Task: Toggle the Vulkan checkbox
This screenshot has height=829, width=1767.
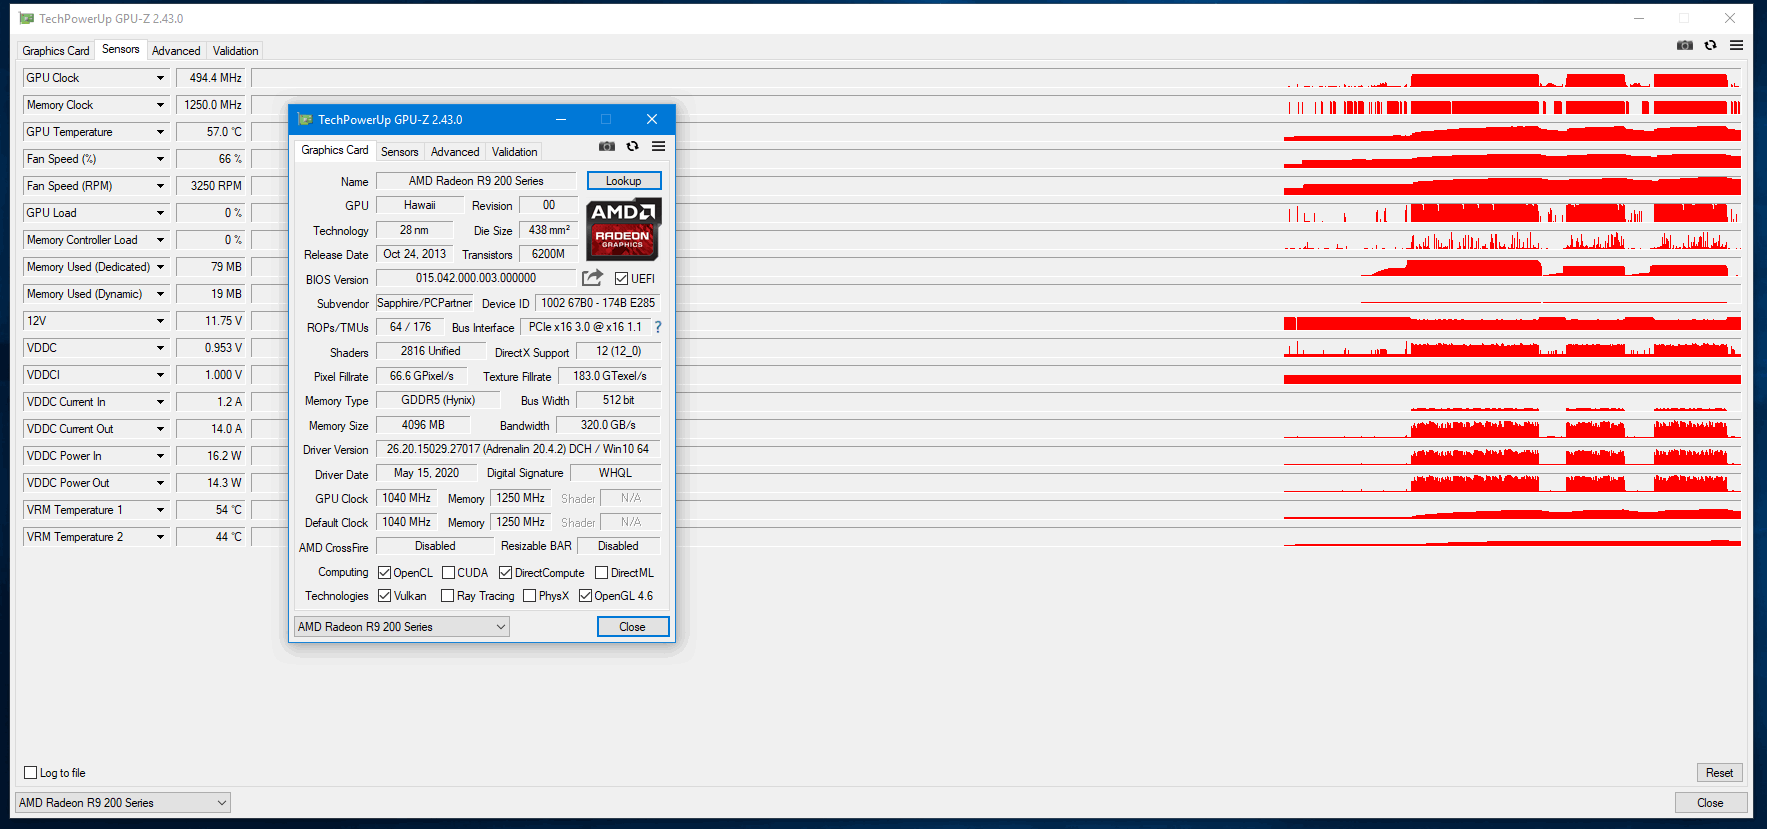Action: tap(384, 596)
